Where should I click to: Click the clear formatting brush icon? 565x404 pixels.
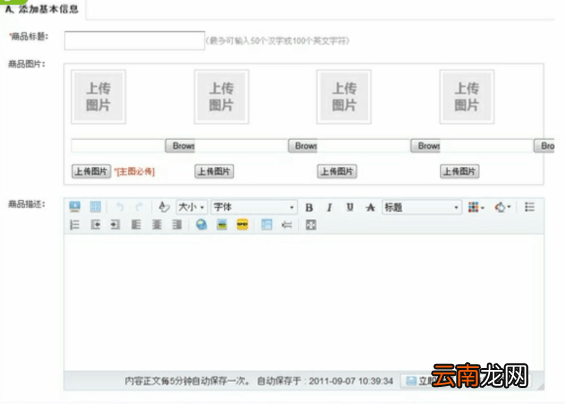[x=164, y=207]
